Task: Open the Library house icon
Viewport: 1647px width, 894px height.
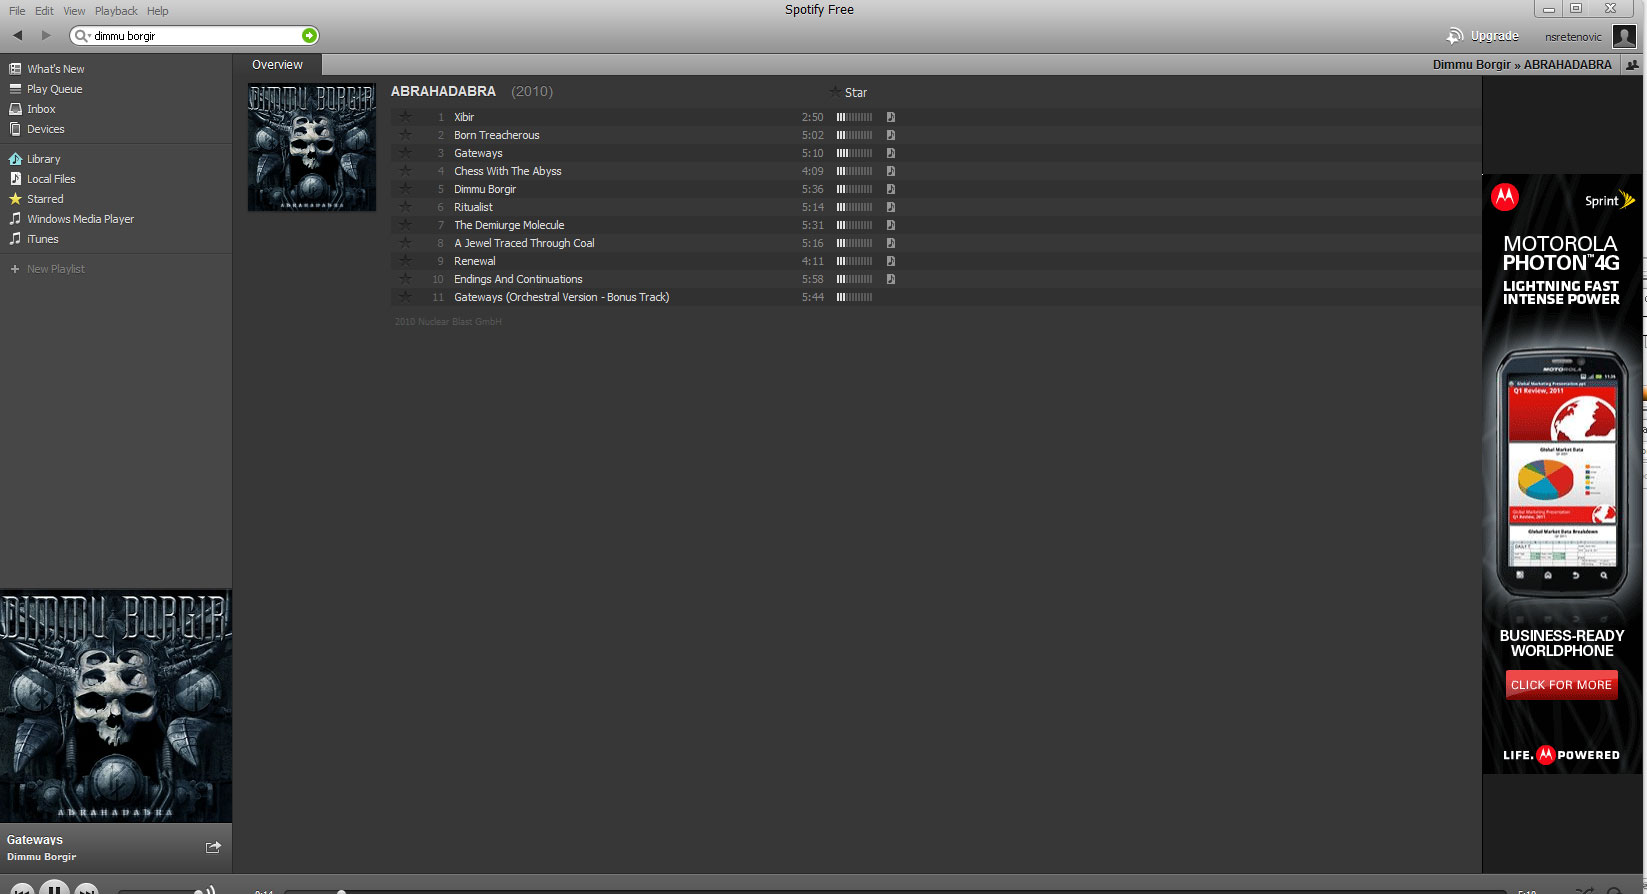Action: (15, 159)
